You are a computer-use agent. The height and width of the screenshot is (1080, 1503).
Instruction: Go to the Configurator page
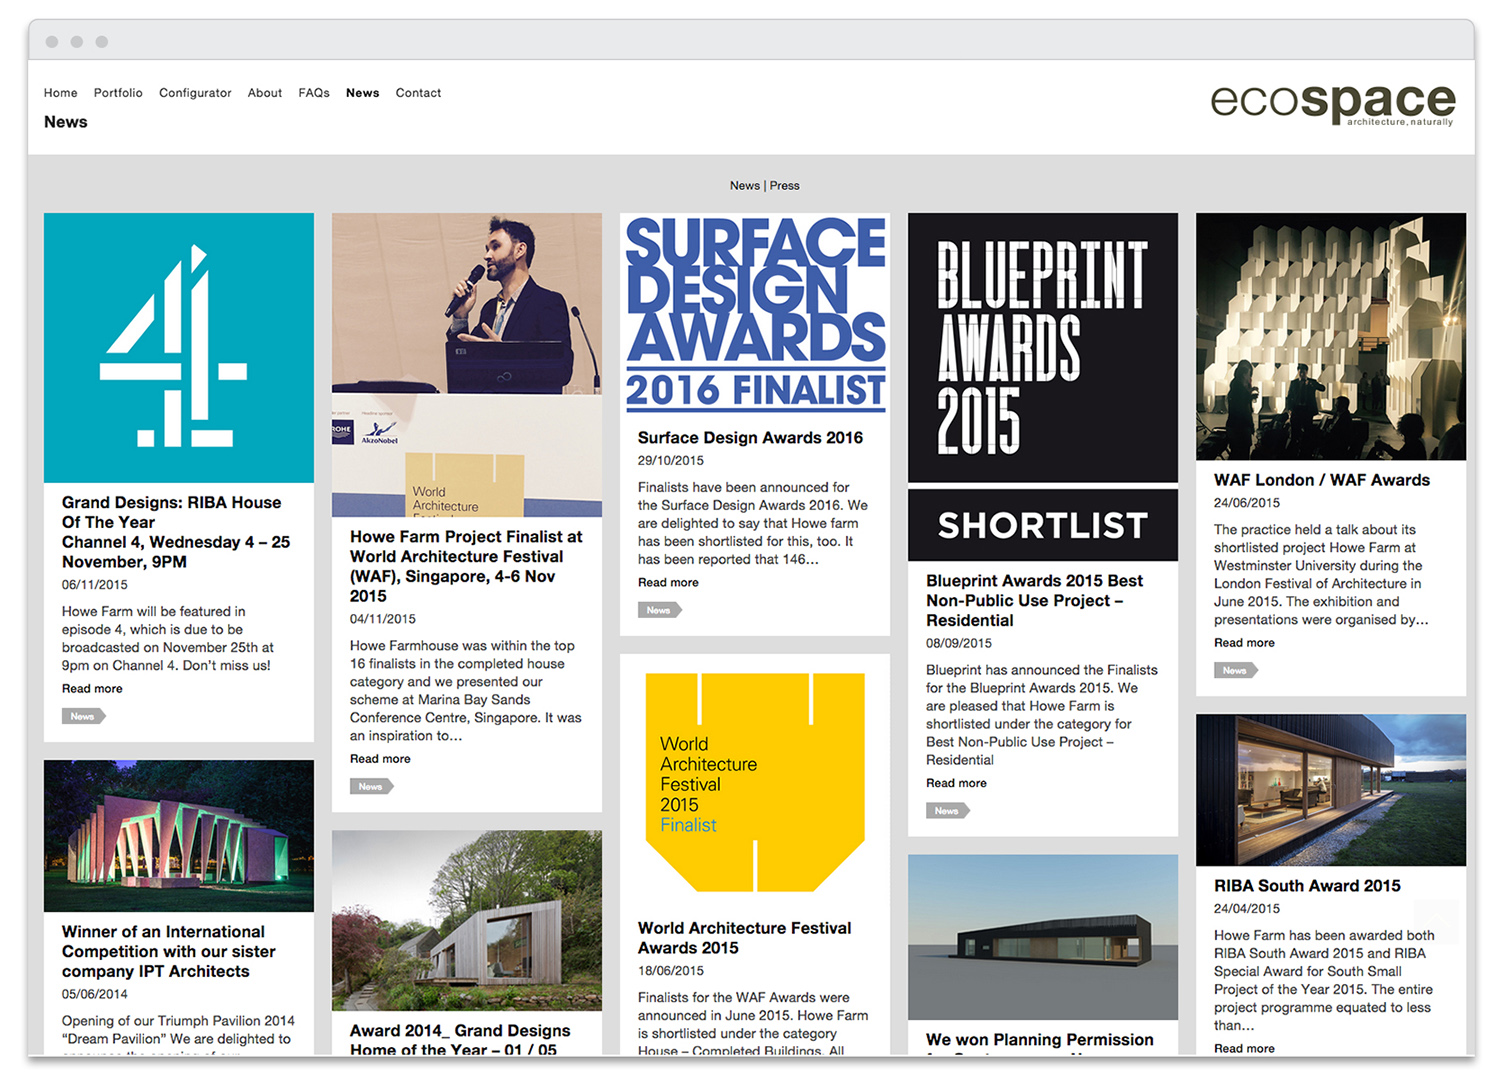pyautogui.click(x=195, y=93)
